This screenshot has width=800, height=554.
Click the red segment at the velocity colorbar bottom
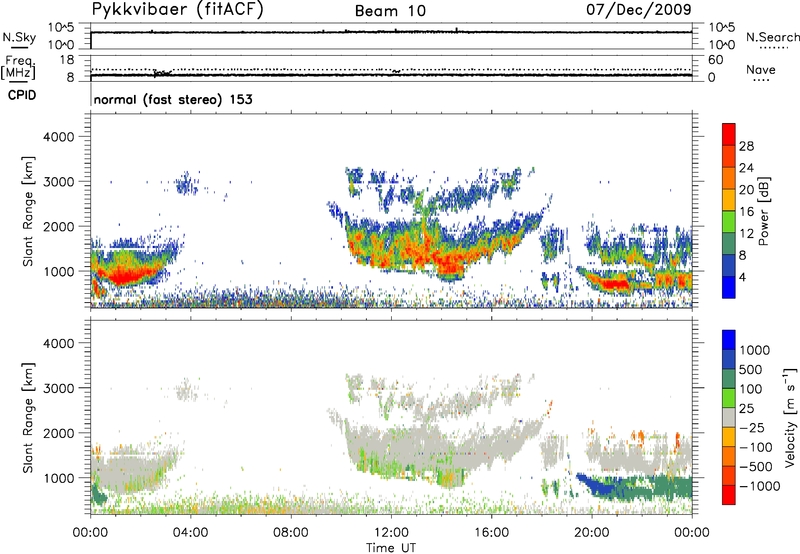click(729, 495)
